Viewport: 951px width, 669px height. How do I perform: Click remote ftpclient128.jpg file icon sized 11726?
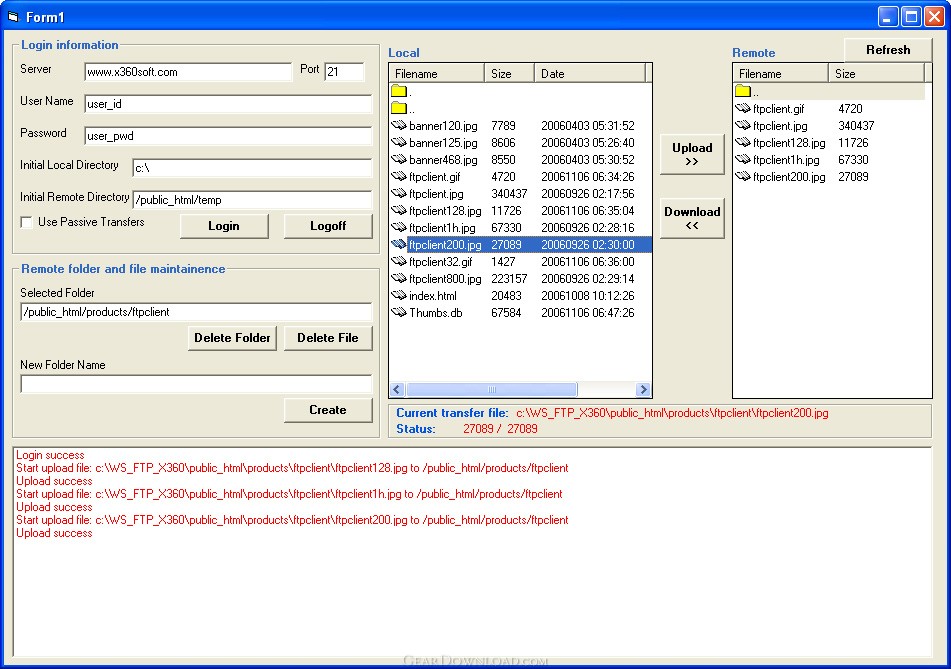pos(742,143)
